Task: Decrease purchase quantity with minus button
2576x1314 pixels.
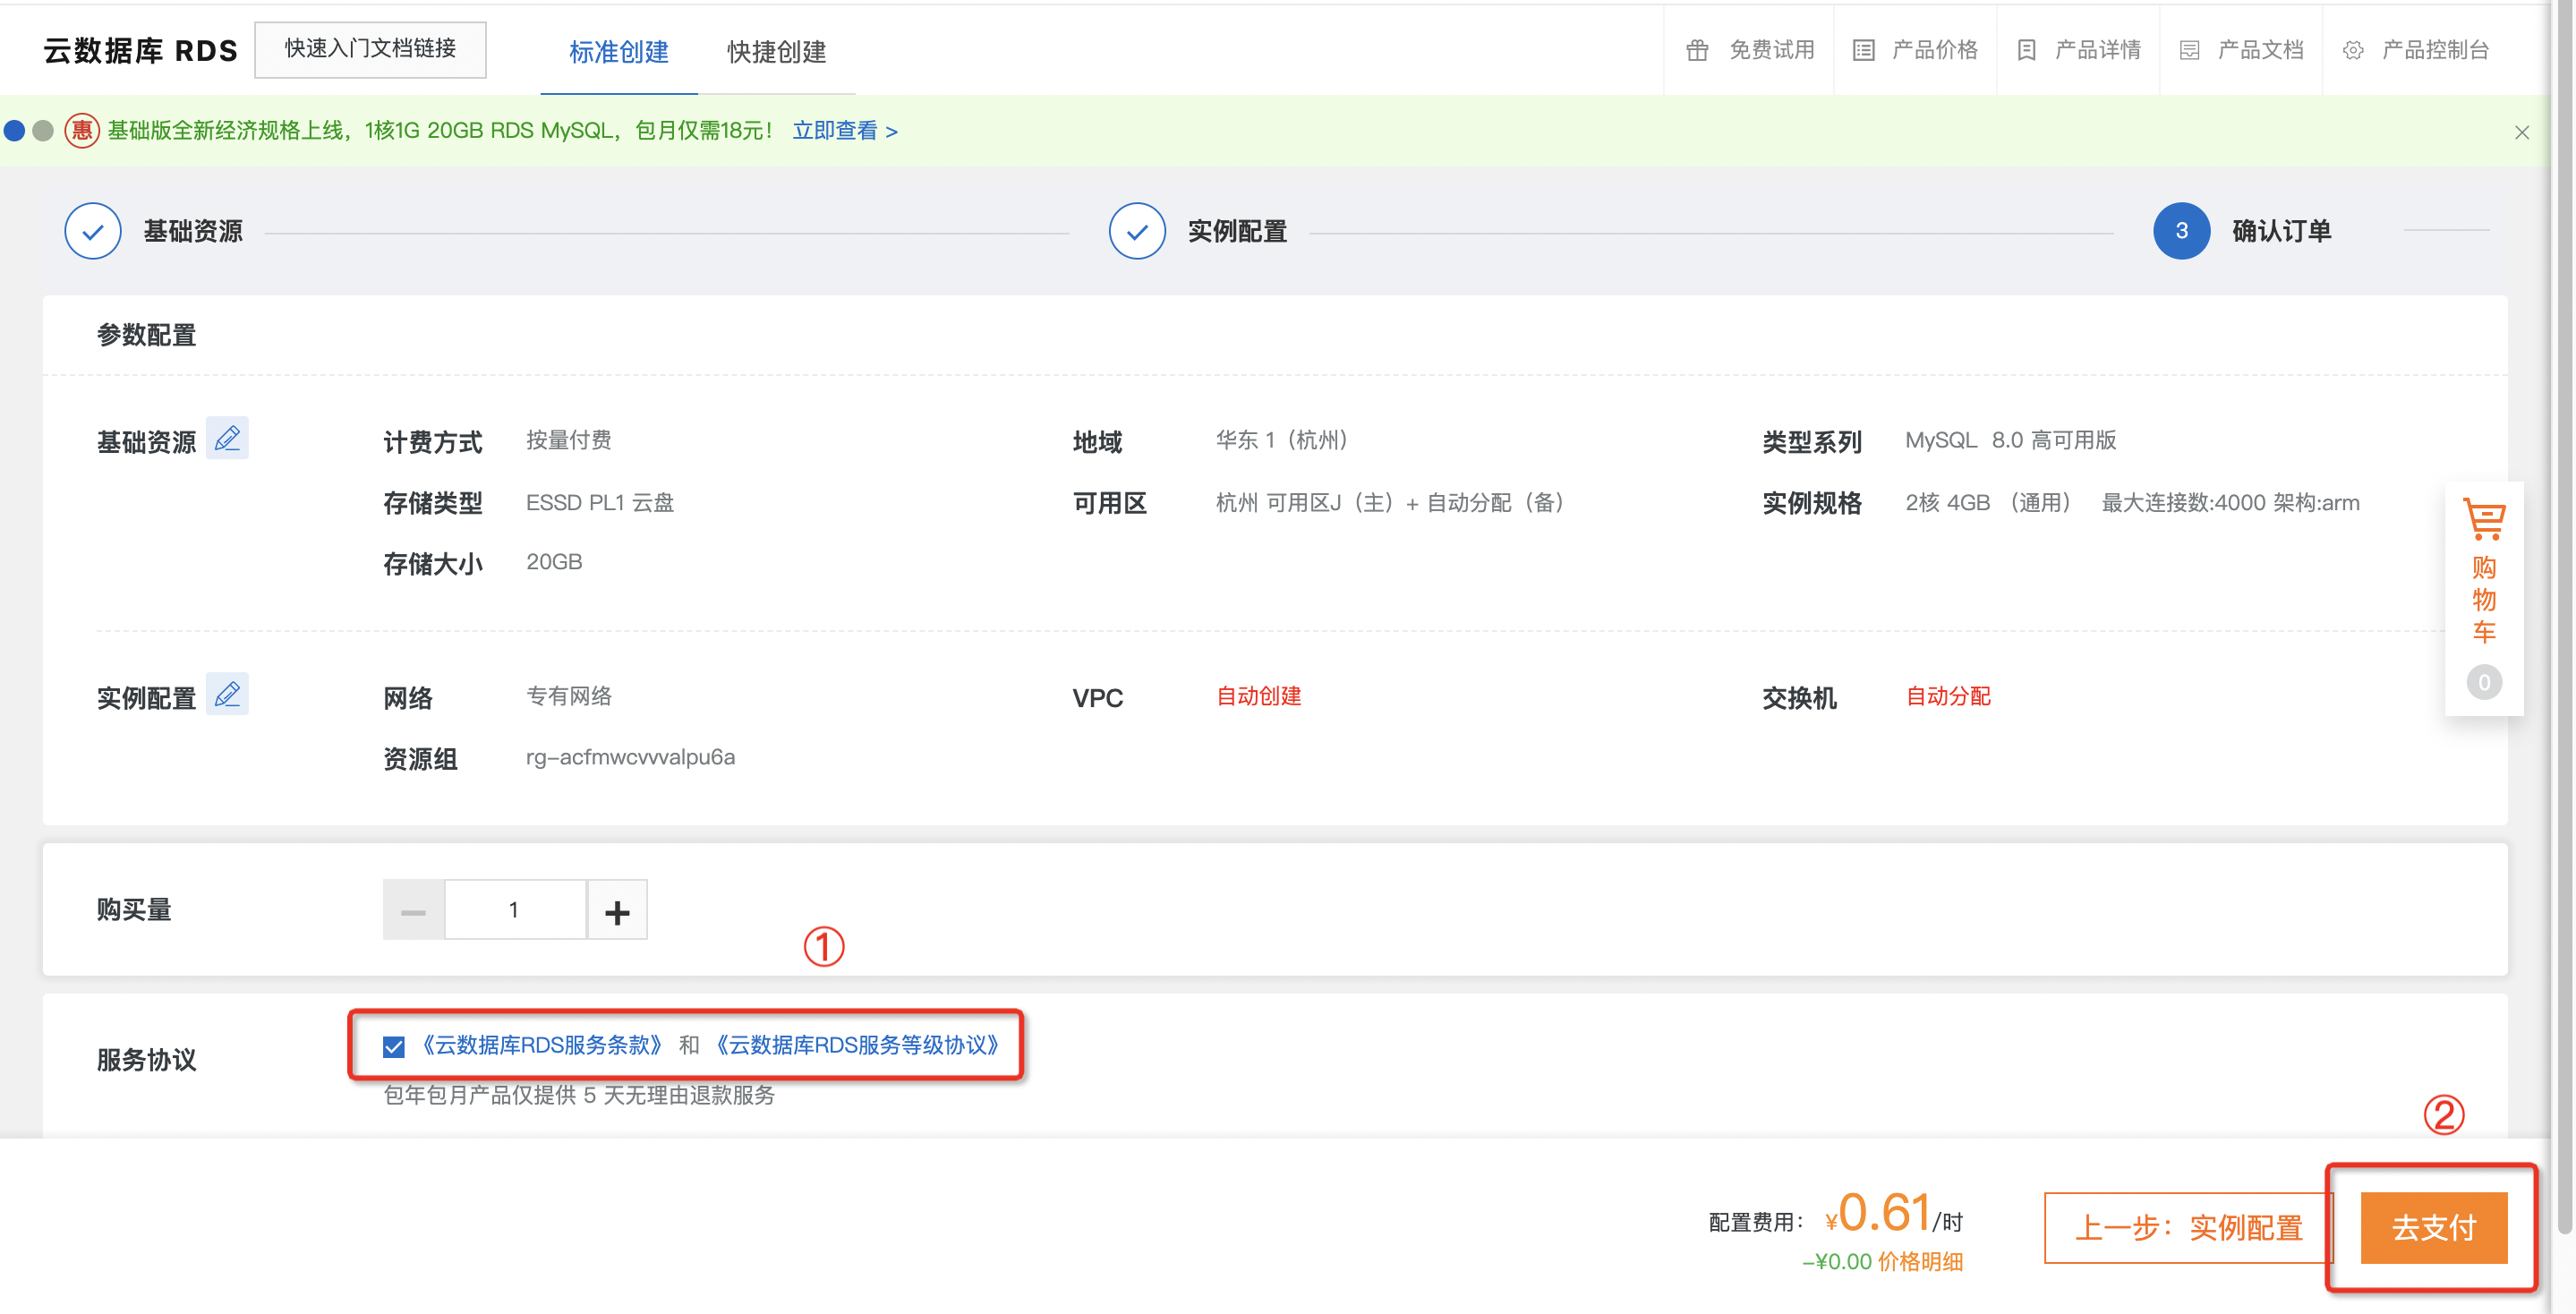Action: point(413,911)
